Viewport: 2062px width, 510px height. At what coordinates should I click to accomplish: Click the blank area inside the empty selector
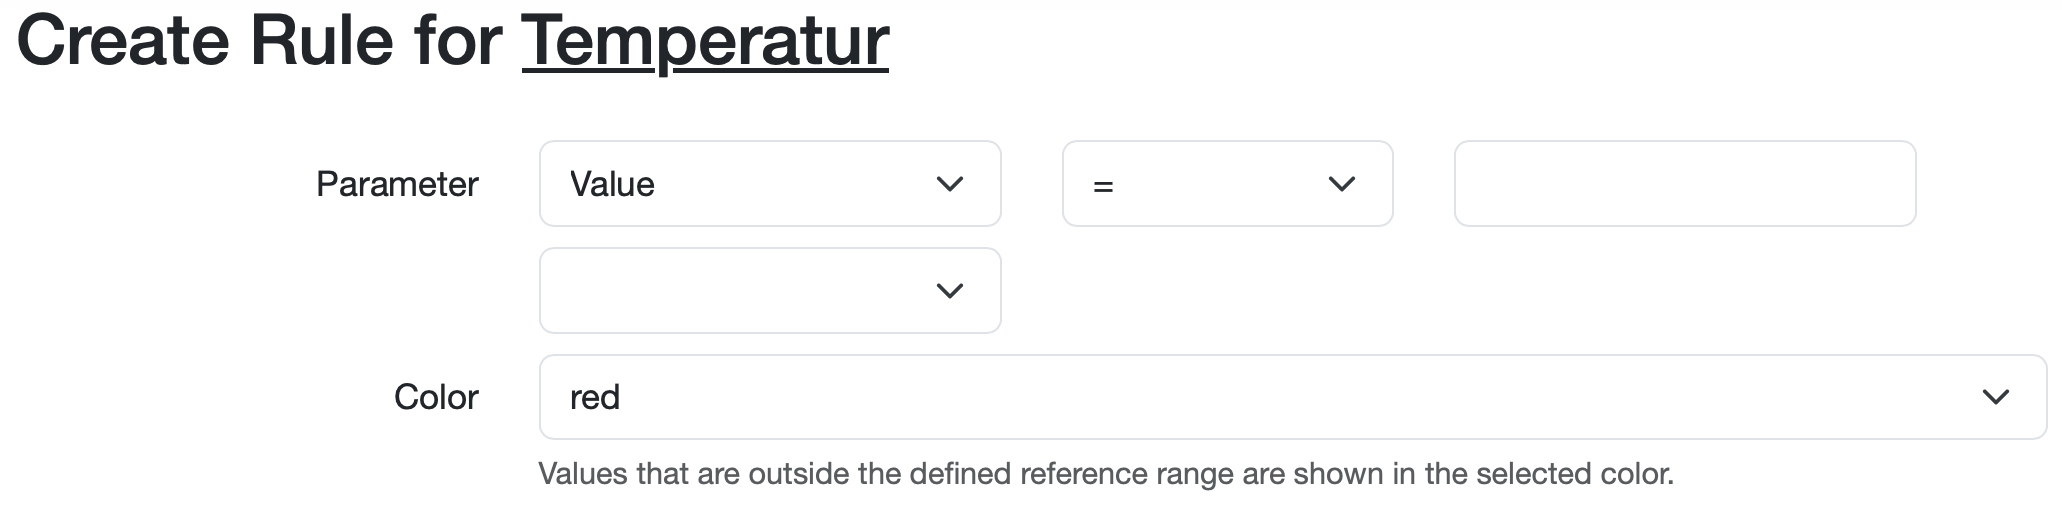[x=720, y=291]
